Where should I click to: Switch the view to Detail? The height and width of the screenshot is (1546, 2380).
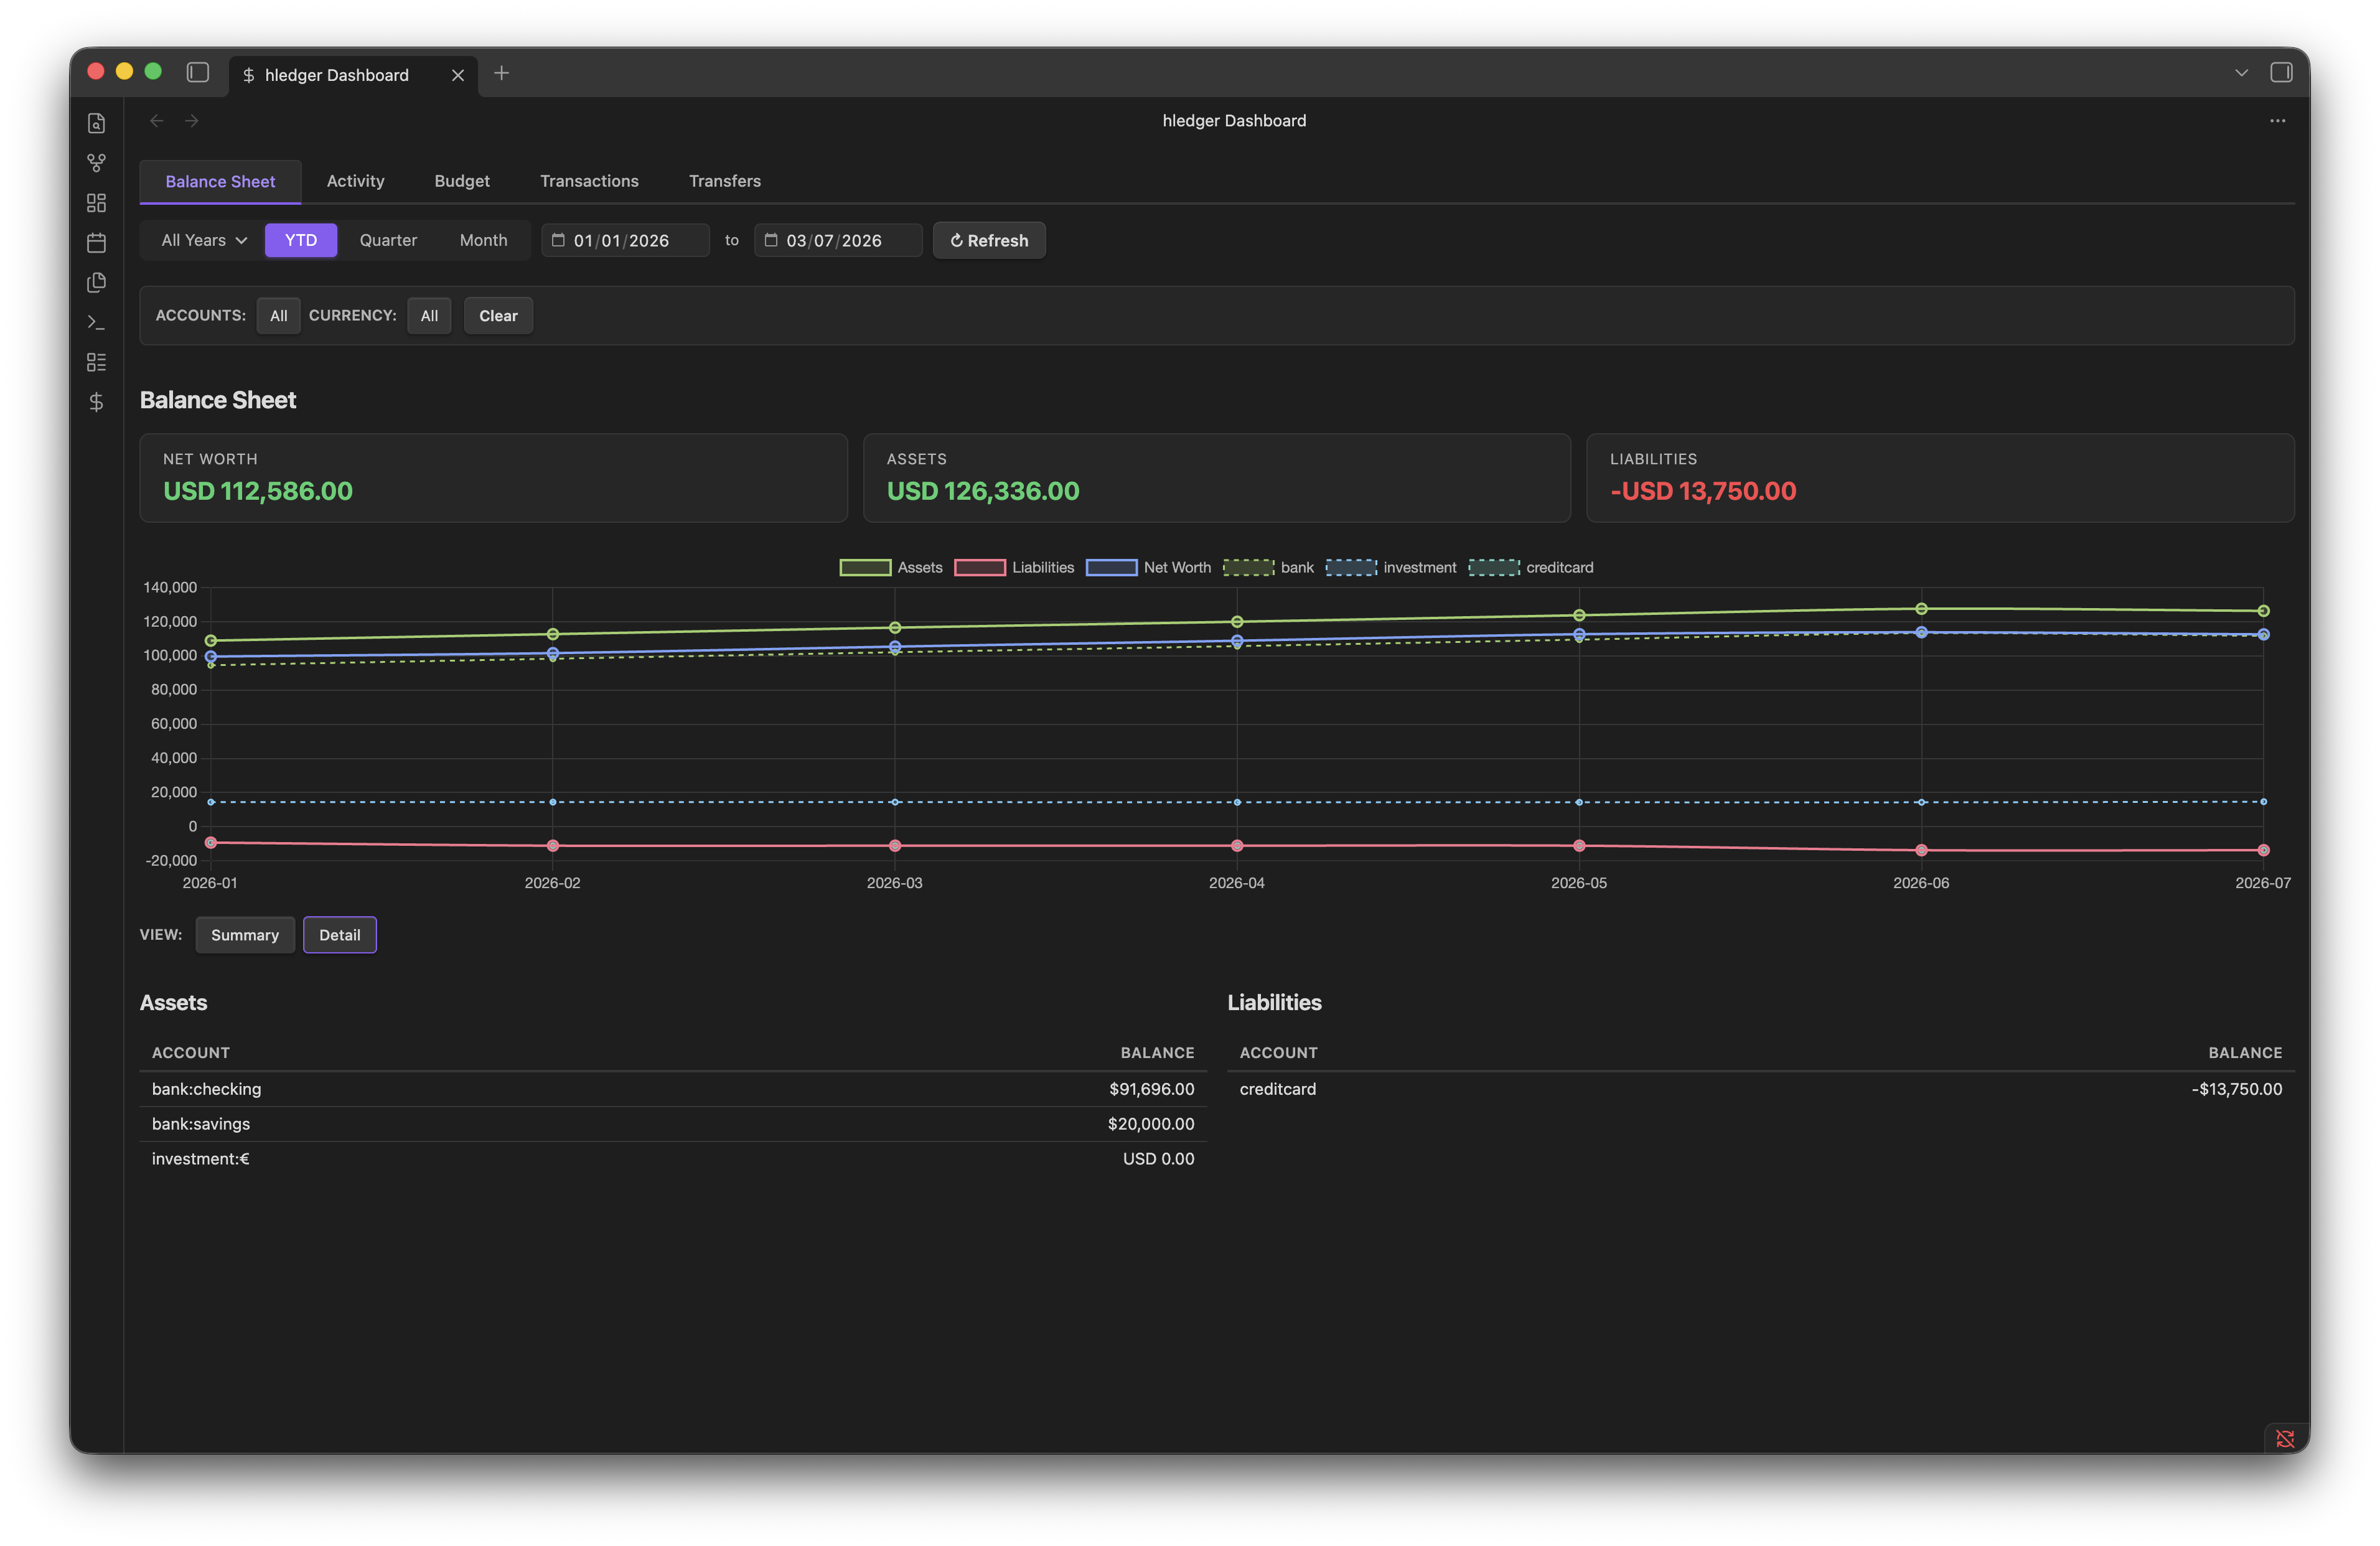[340, 935]
